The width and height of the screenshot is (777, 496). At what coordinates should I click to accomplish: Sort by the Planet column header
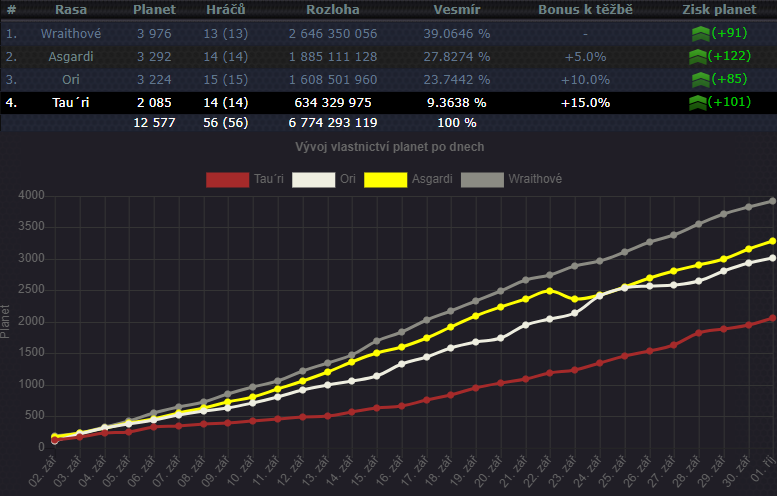tap(154, 9)
